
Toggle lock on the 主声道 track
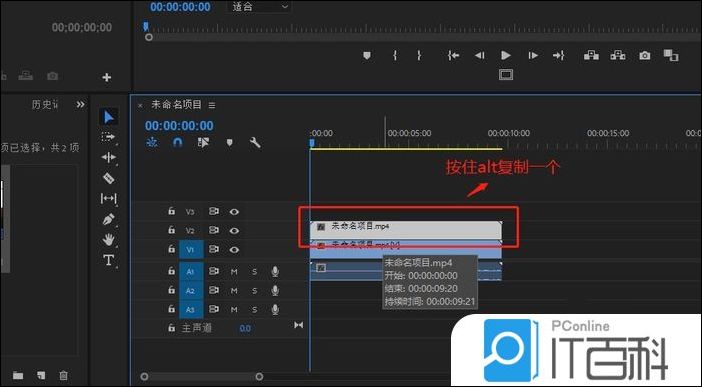coord(171,328)
